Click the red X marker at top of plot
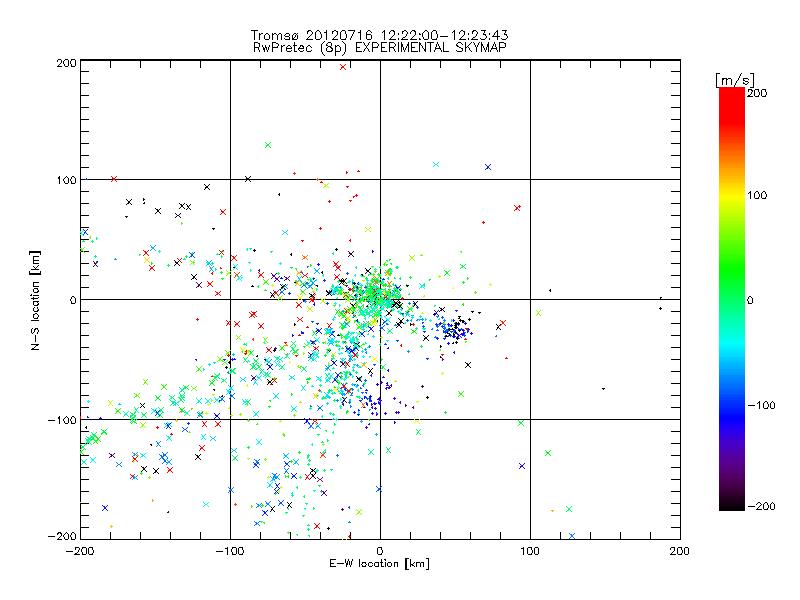 343,67
